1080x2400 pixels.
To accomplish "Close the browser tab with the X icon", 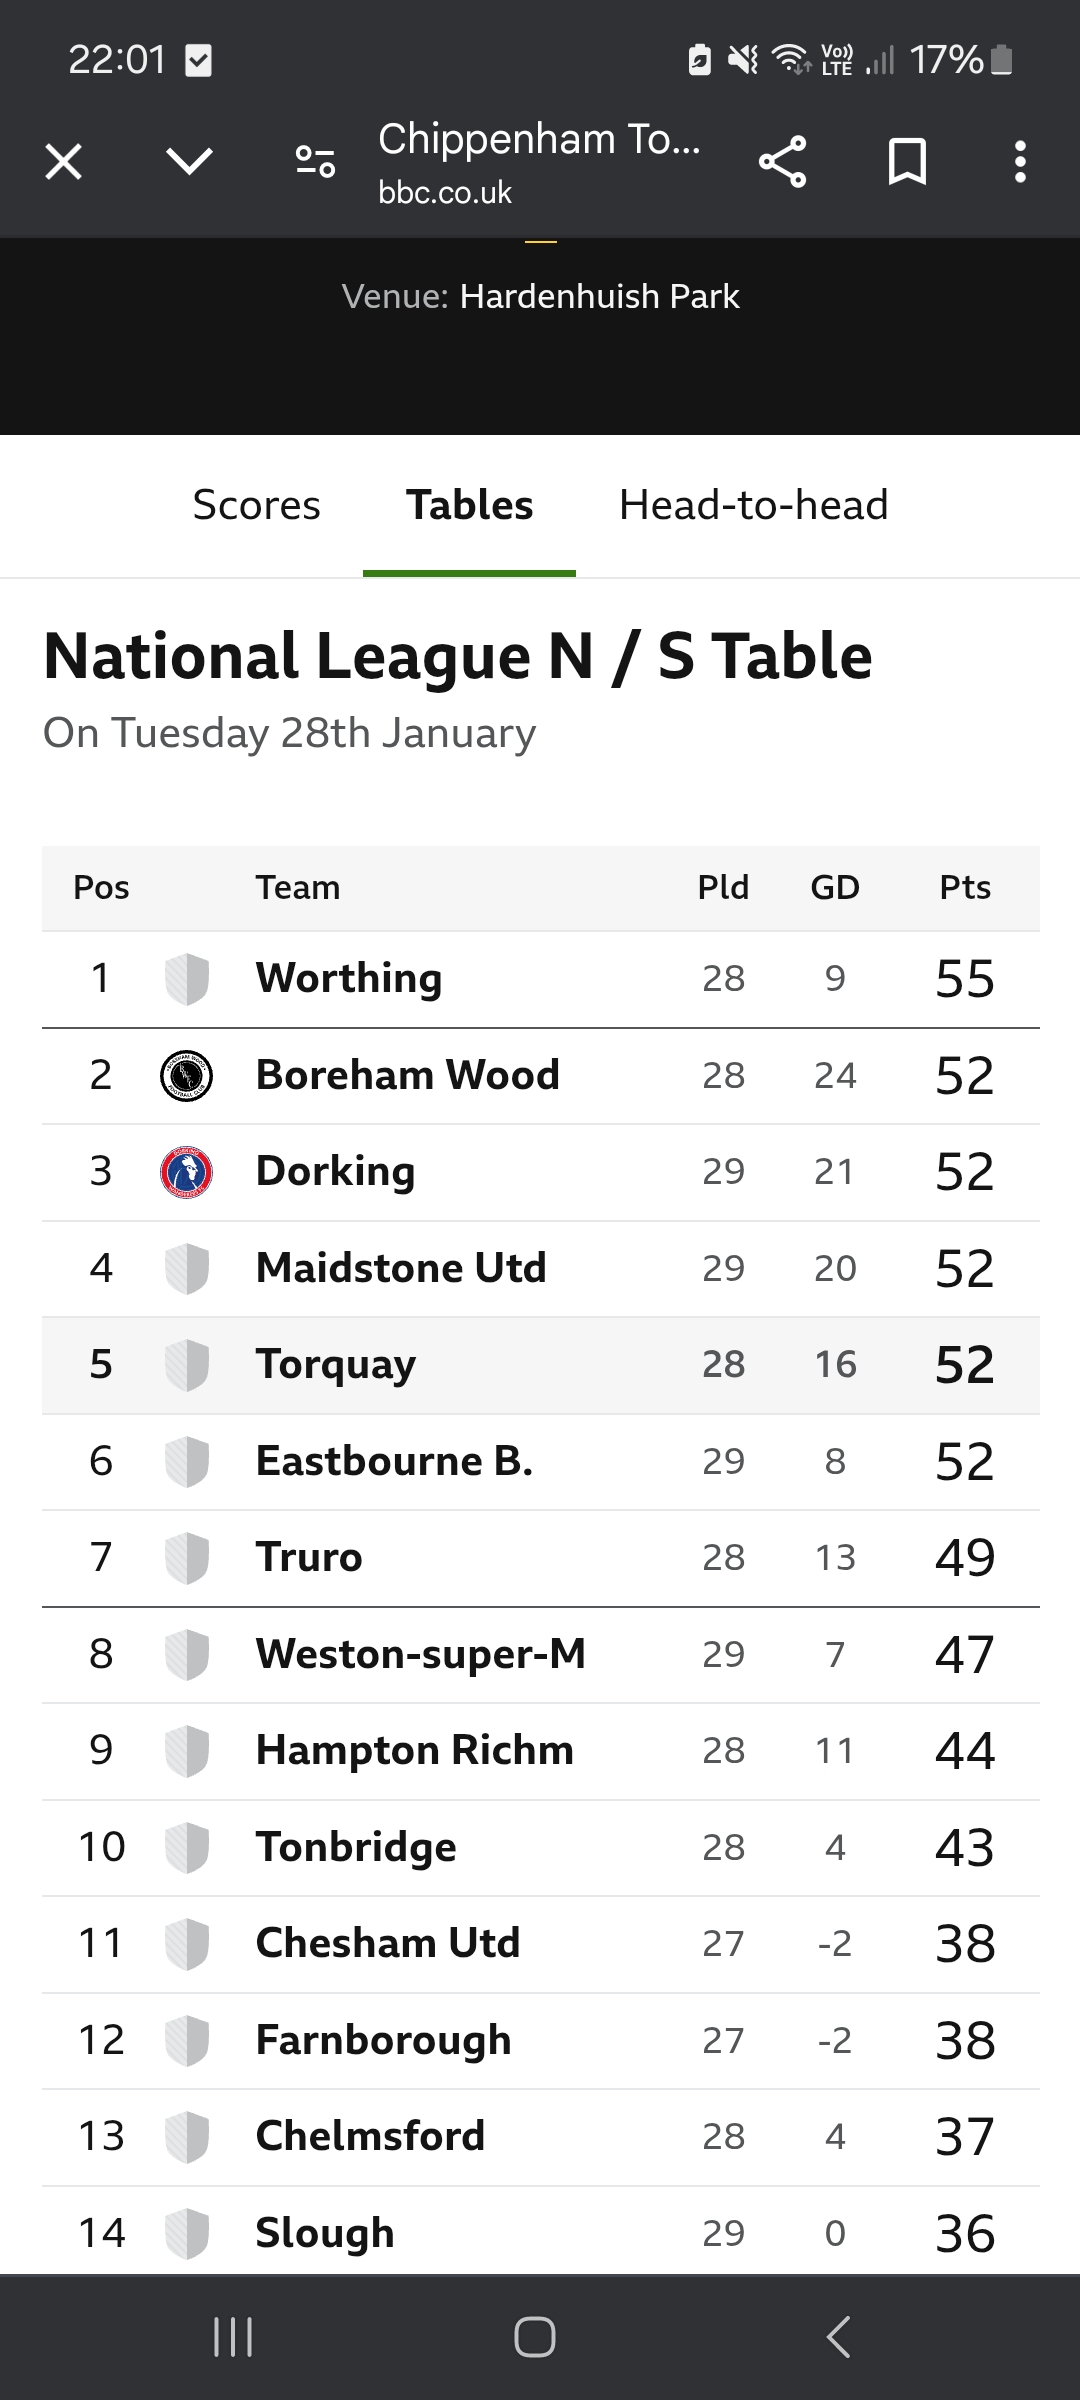I will (x=64, y=161).
